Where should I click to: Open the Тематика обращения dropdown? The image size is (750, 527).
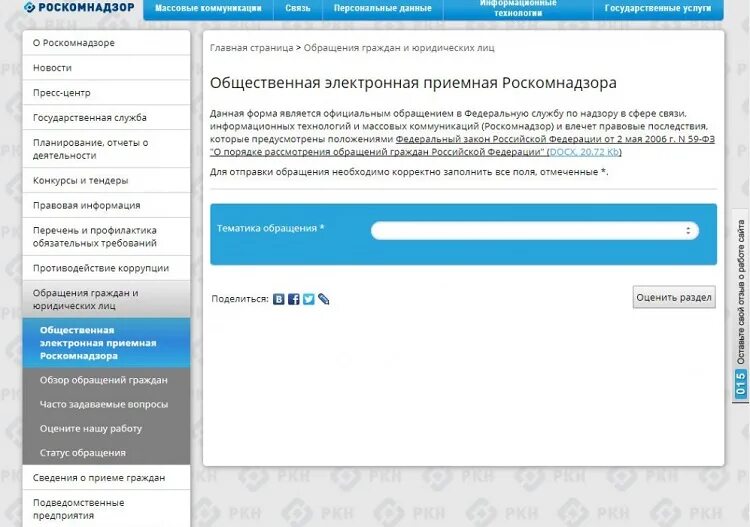click(x=535, y=231)
